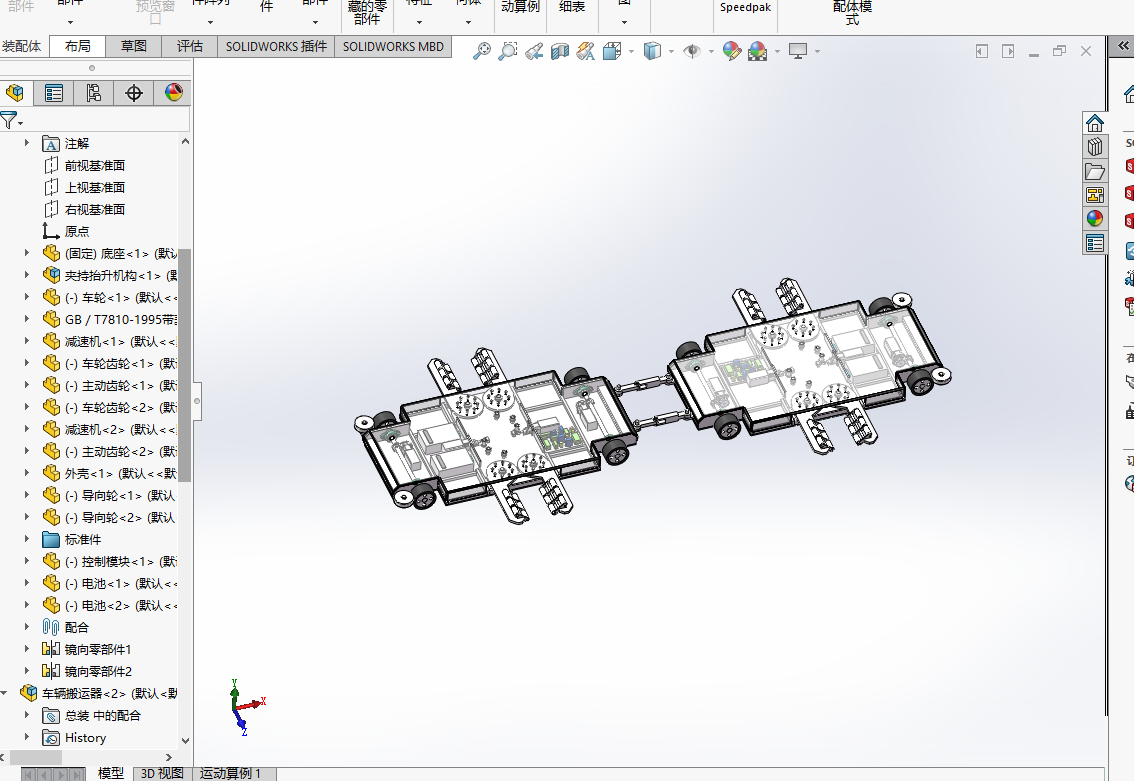Toggle the Hide/Show Items eye icon
The height and width of the screenshot is (781, 1134).
click(x=692, y=51)
